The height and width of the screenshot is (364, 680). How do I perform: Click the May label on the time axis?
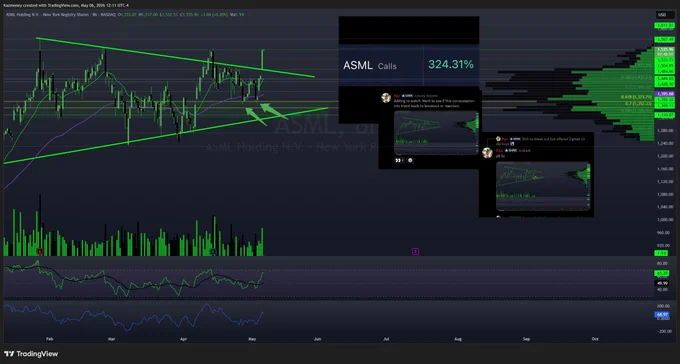(252, 339)
